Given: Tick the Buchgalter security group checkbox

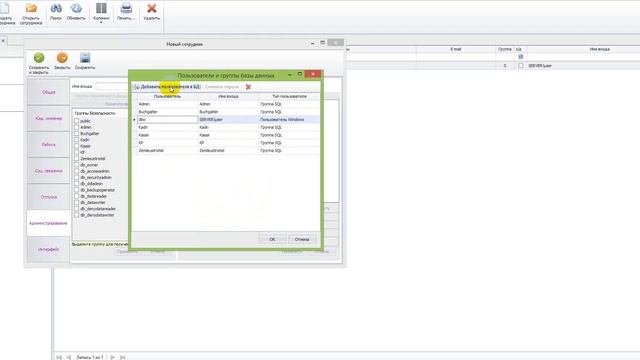Looking at the screenshot, I should [76, 133].
